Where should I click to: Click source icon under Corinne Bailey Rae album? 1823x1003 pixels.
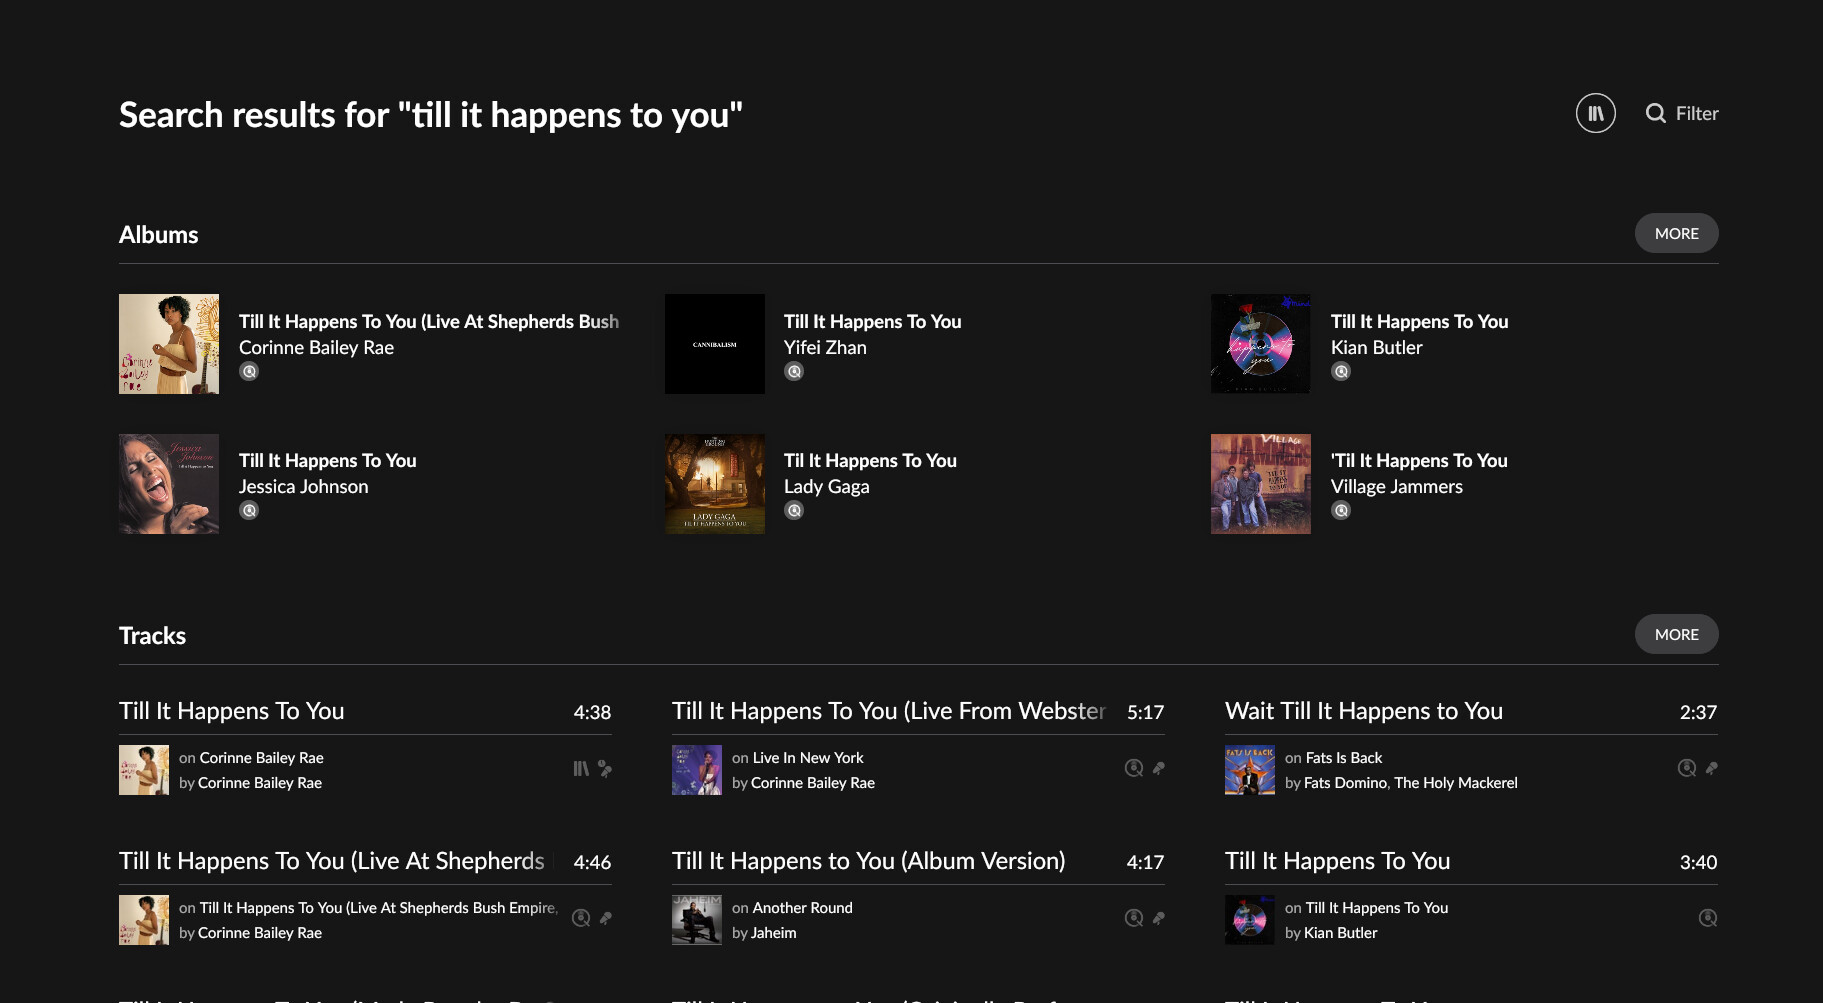tap(249, 371)
